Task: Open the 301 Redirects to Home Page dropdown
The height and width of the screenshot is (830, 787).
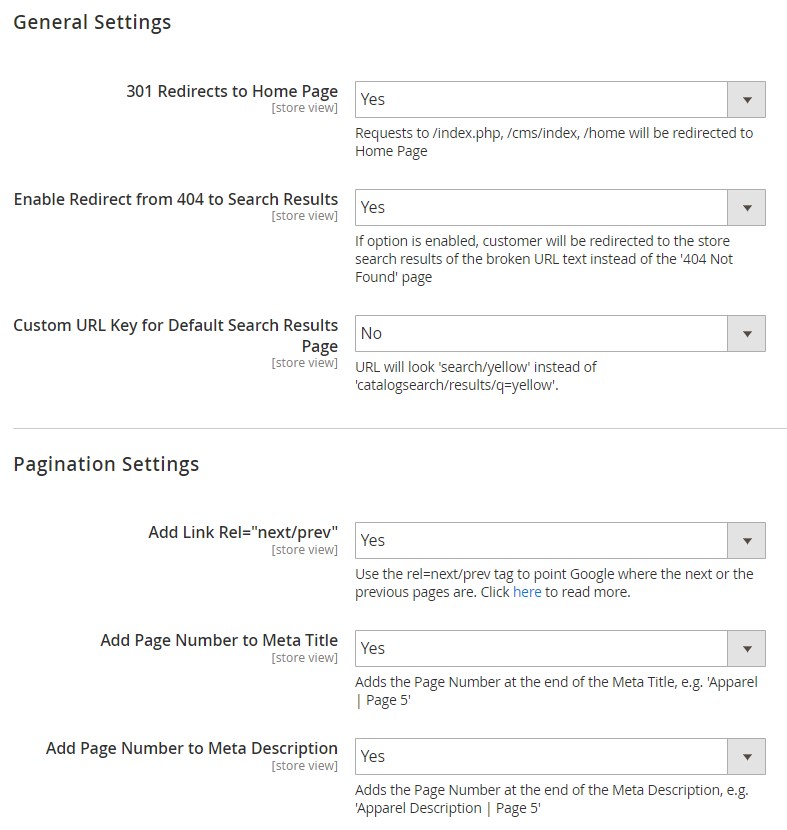Action: pos(560,100)
